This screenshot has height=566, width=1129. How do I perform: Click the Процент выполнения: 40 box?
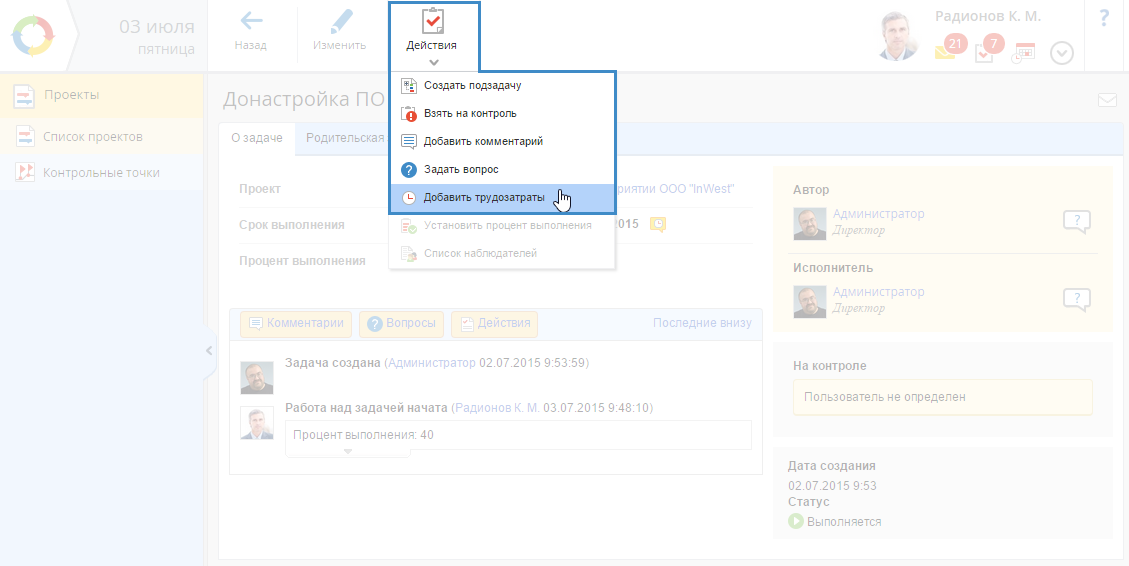(518, 435)
